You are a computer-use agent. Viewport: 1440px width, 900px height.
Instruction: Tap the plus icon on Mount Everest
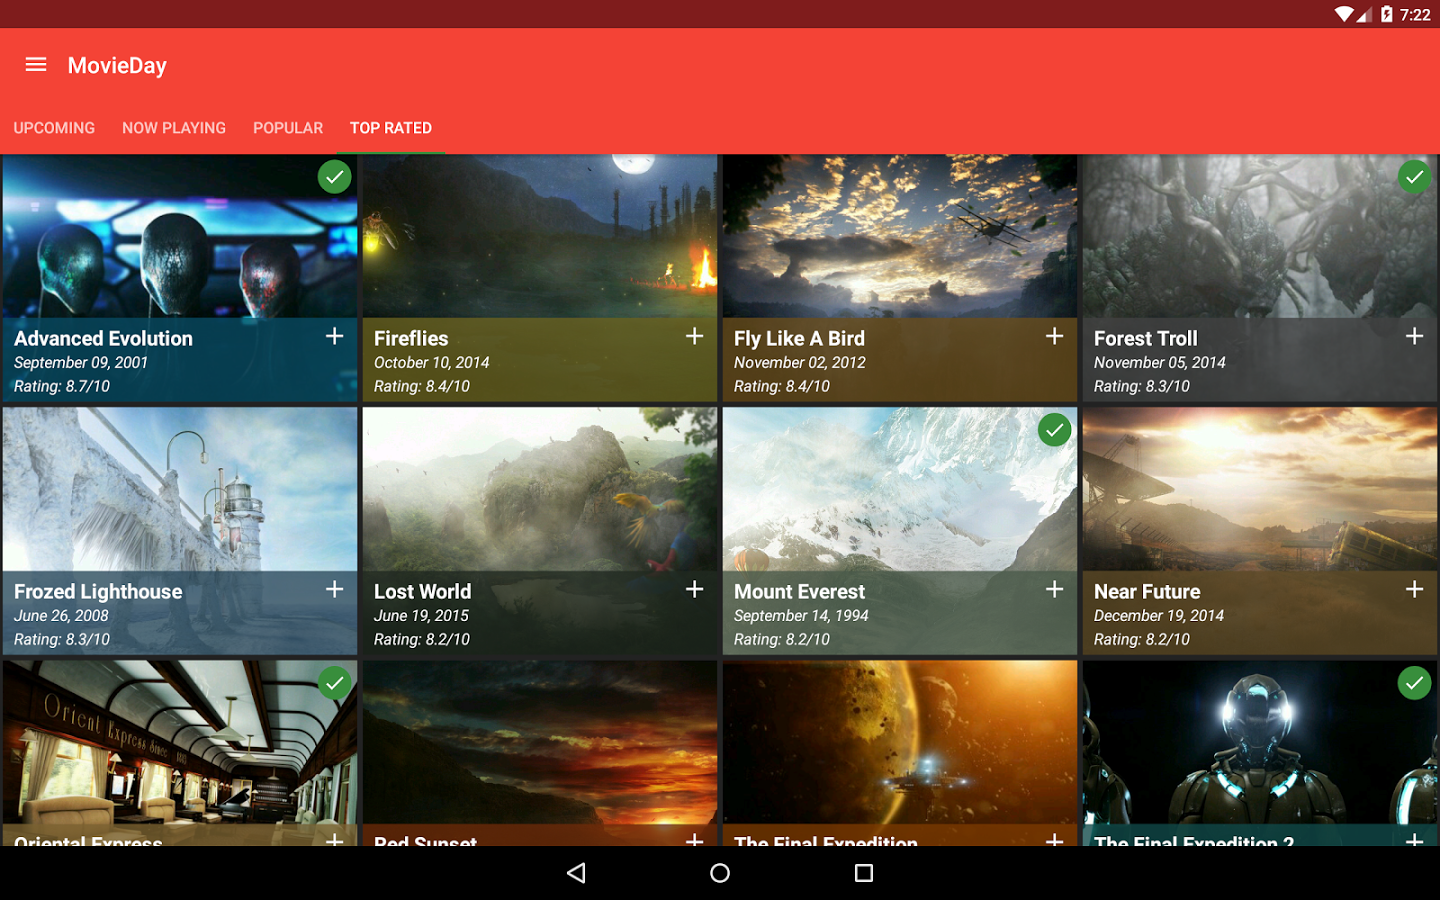pos(1055,589)
